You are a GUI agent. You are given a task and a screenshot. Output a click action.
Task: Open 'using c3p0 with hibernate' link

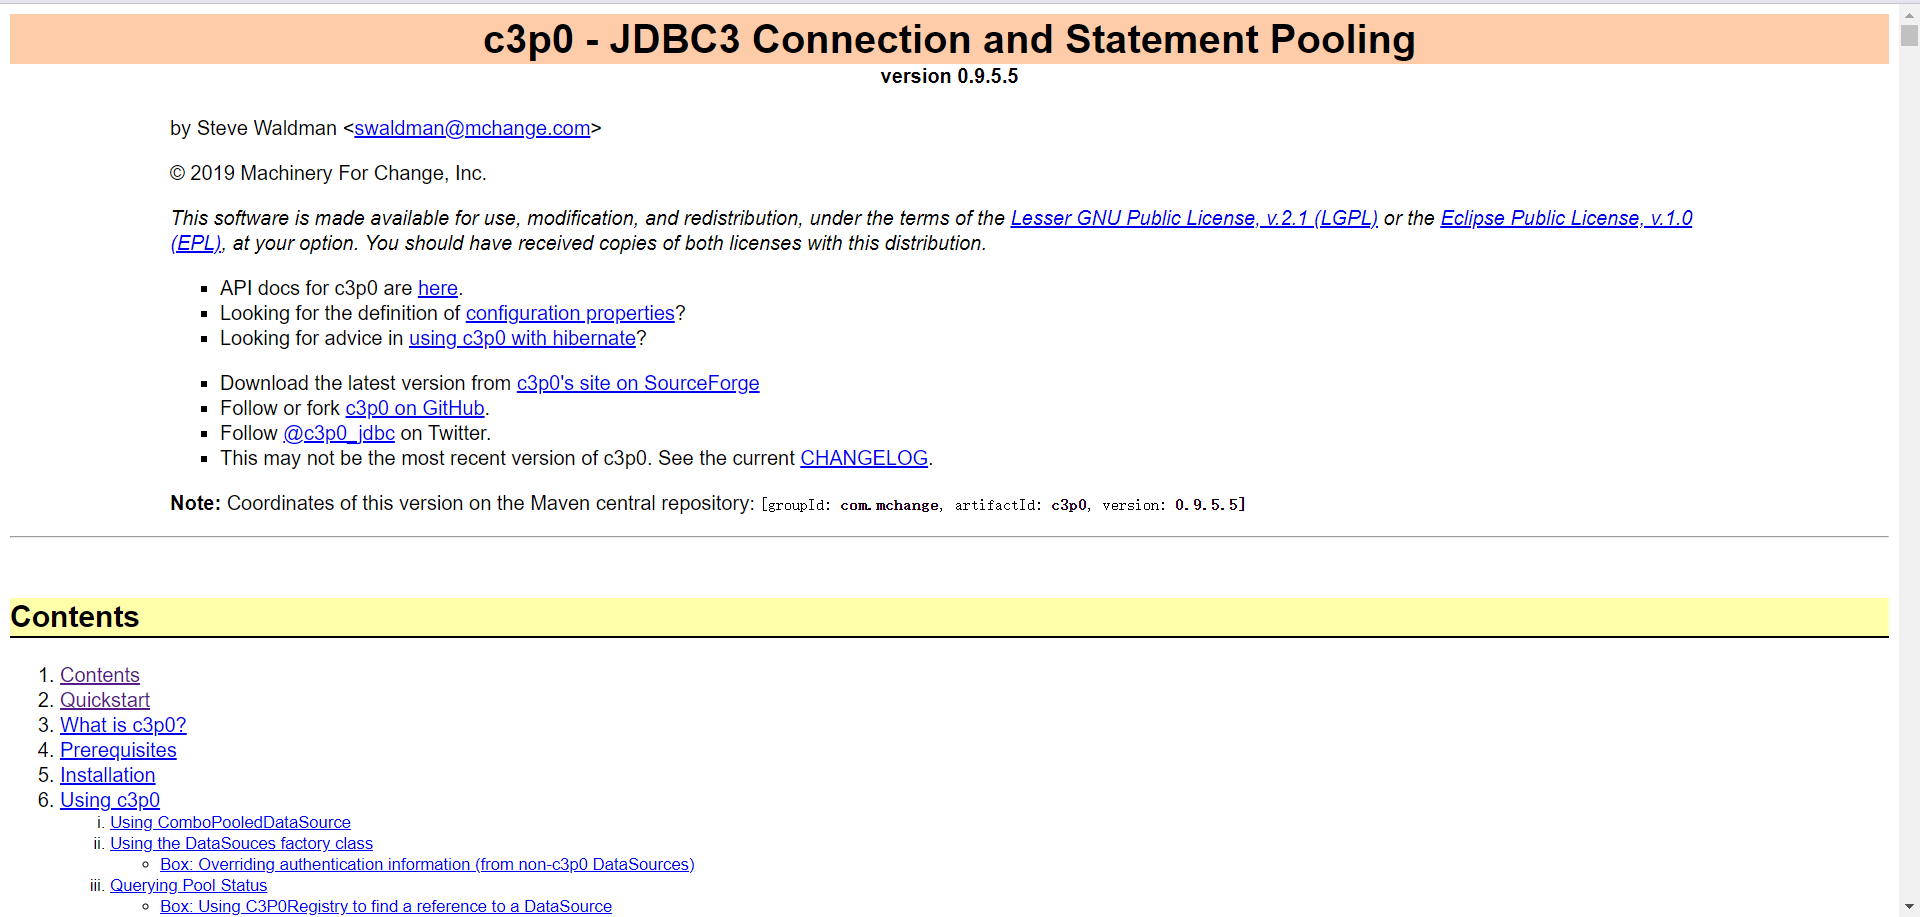(x=523, y=338)
